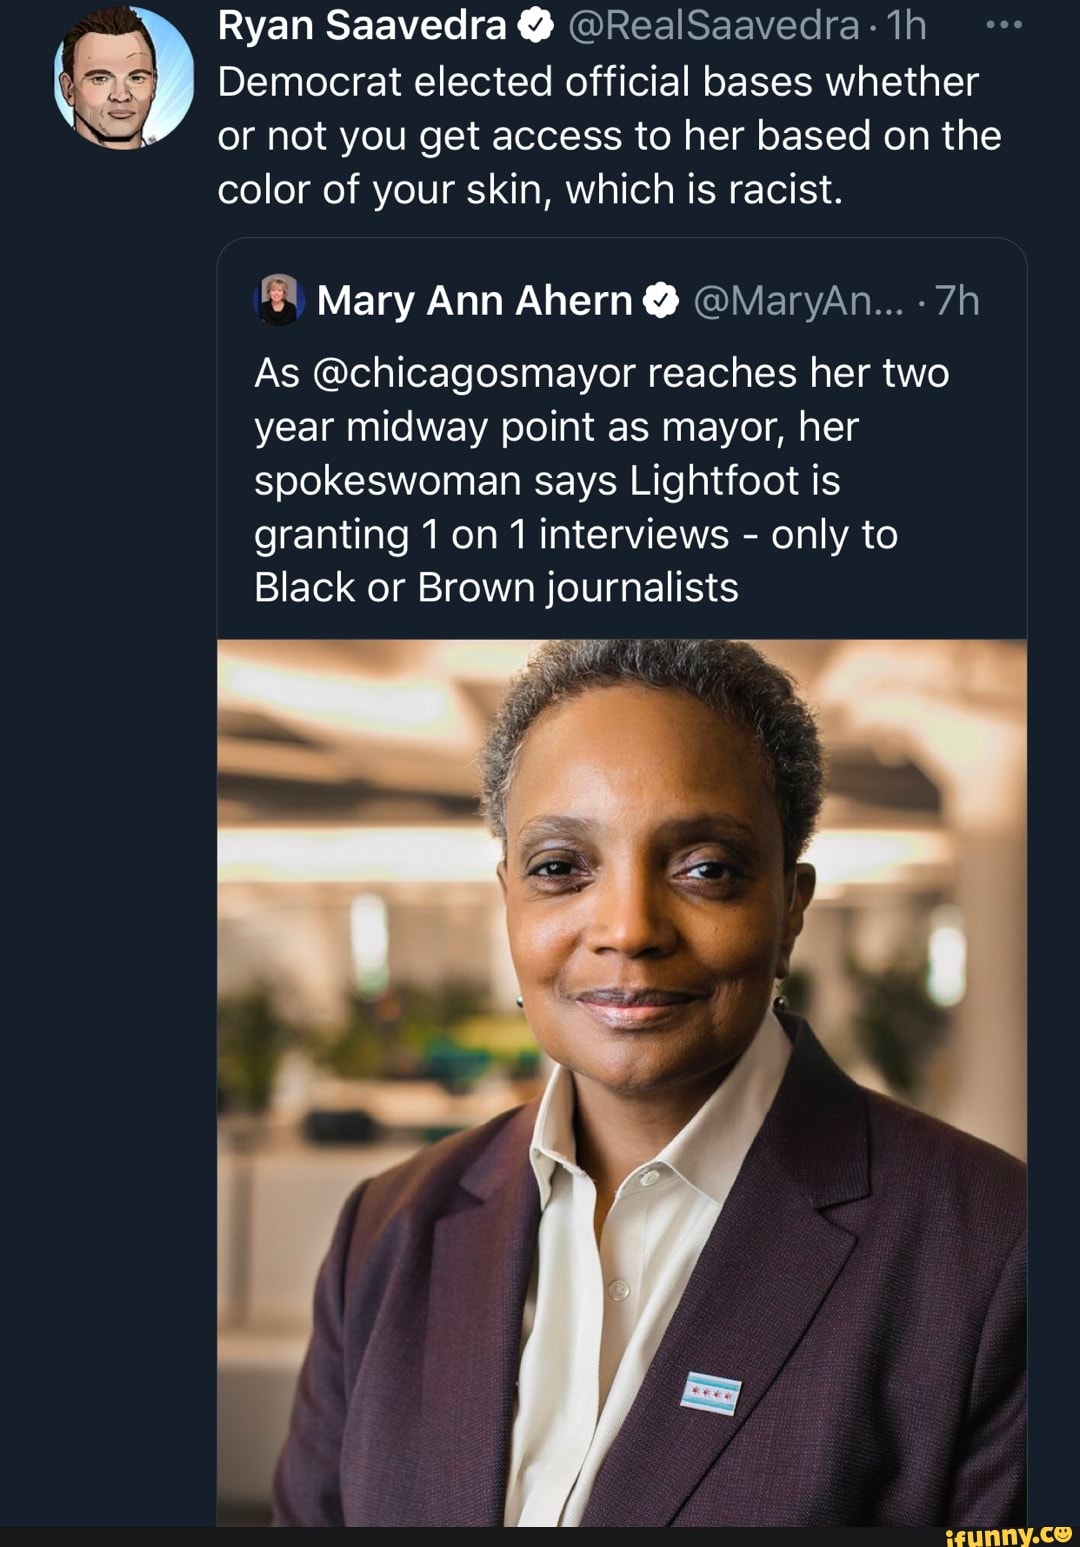1080x1547 pixels.
Task: Click the truncated @MaryAn... handle
Action: 797,301
